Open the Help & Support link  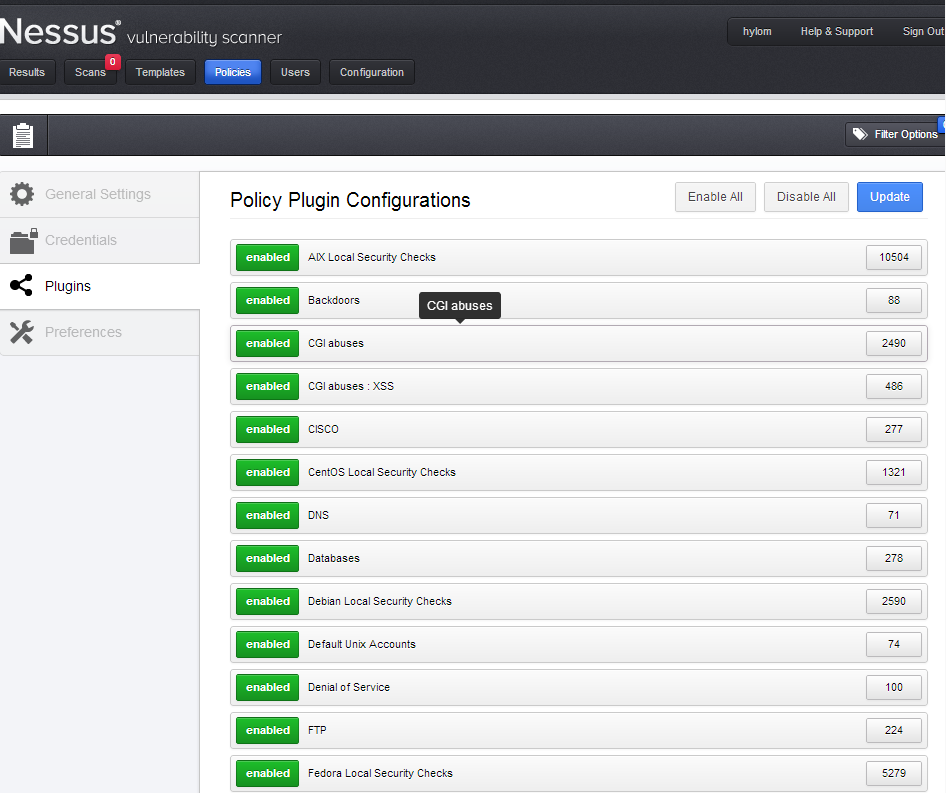coord(836,32)
